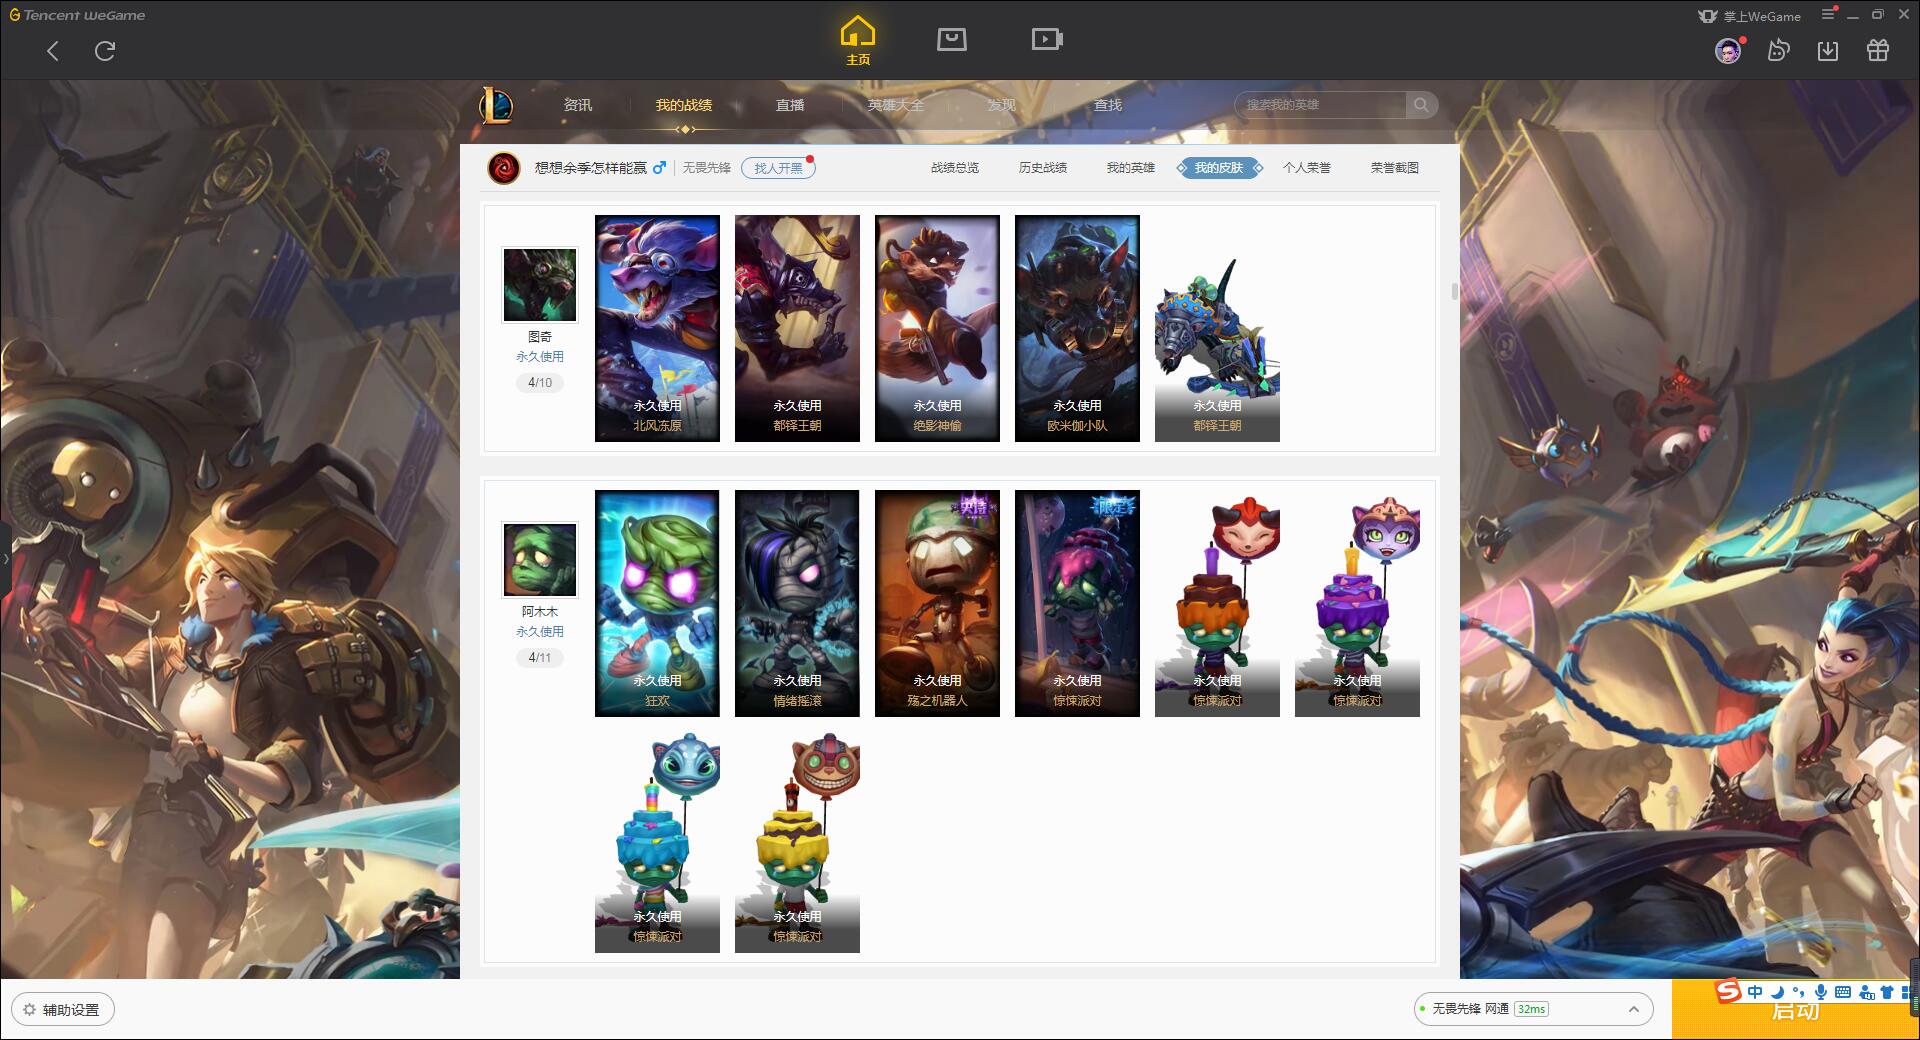1920x1040 pixels.
Task: Click the 4/11 skin count badge
Action: 540,658
